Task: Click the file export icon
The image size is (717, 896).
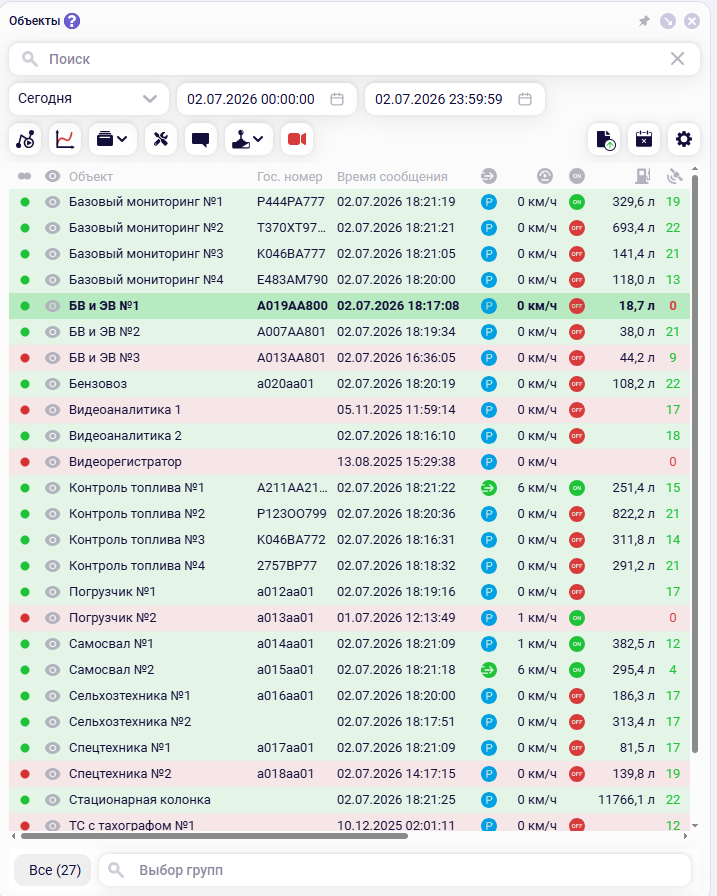Action: pyautogui.click(x=604, y=139)
